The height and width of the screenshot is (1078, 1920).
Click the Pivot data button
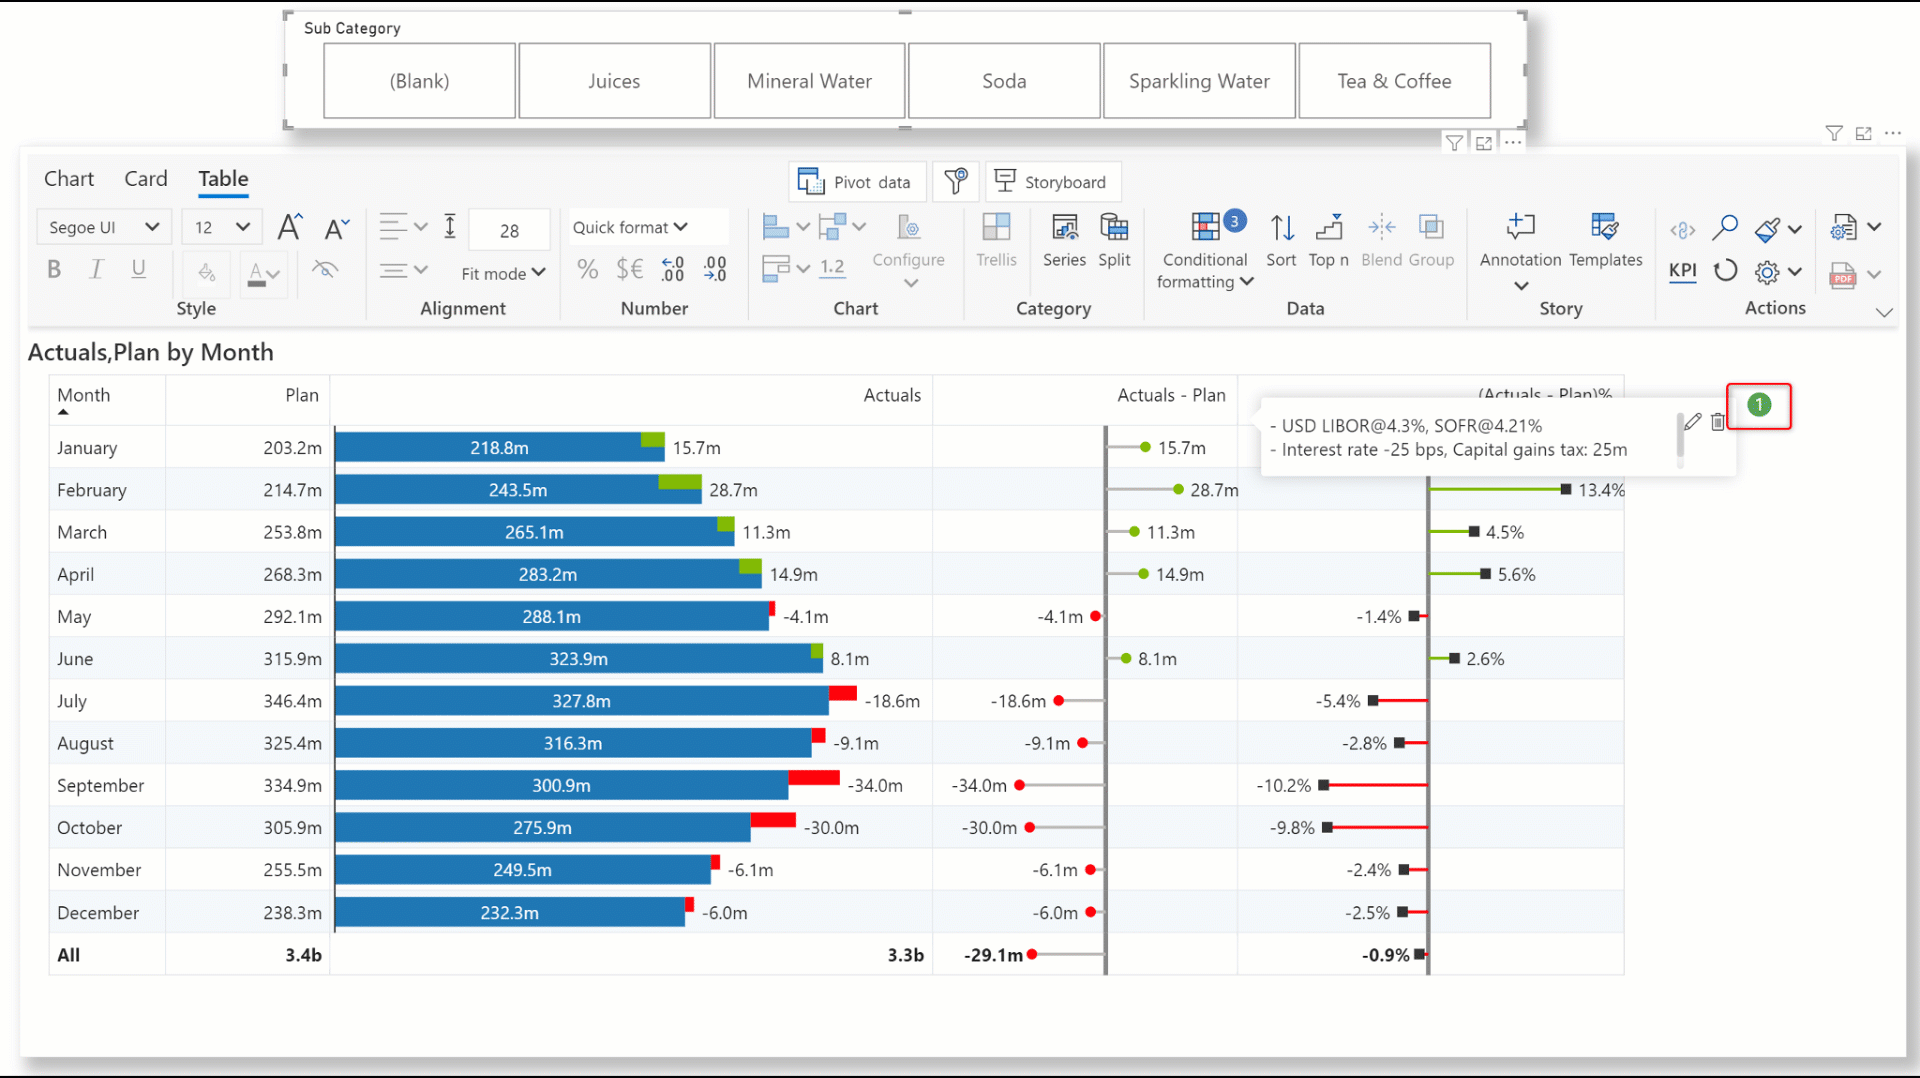(x=856, y=182)
